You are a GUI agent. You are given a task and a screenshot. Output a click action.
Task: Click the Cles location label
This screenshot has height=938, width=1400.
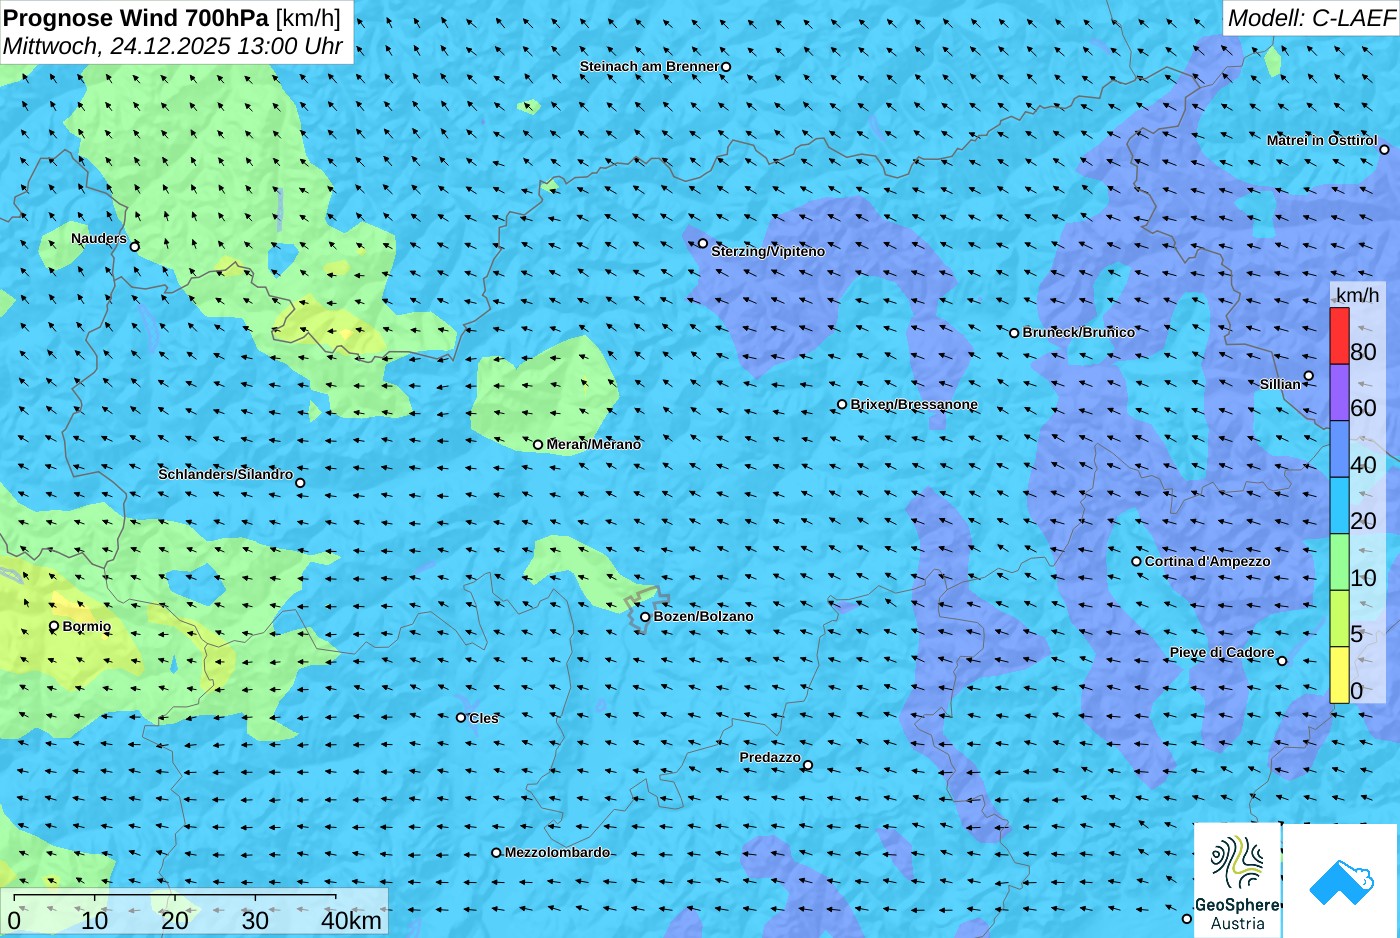click(x=484, y=718)
